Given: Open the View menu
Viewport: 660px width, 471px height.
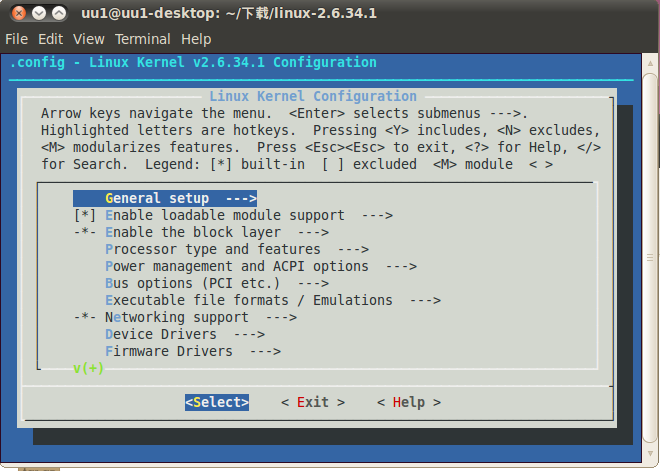Looking at the screenshot, I should pos(88,39).
